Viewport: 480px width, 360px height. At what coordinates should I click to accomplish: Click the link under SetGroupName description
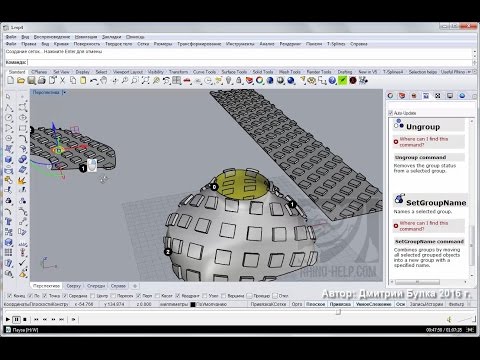point(423,226)
